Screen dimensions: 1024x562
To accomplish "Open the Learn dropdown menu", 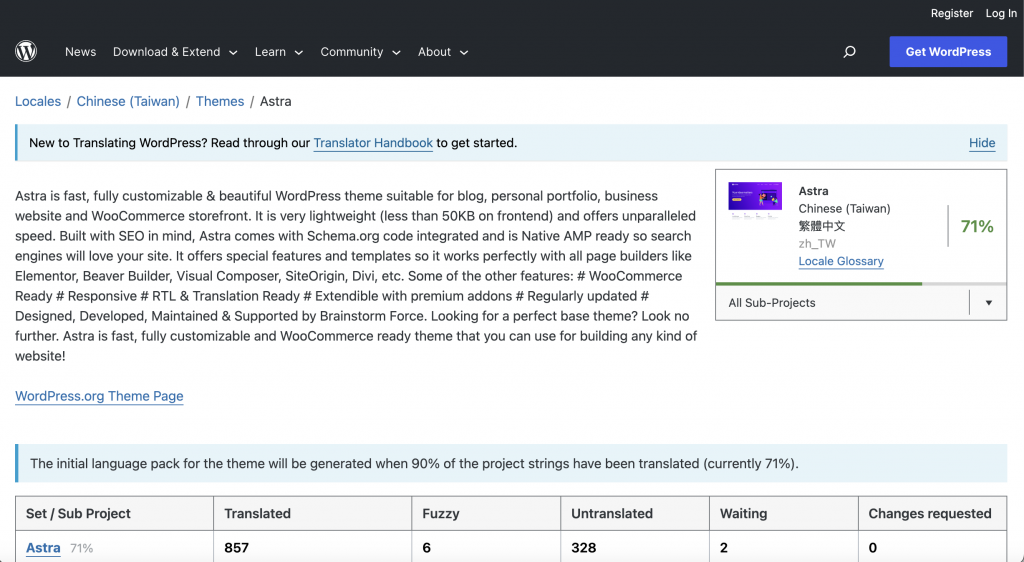I will tap(278, 52).
